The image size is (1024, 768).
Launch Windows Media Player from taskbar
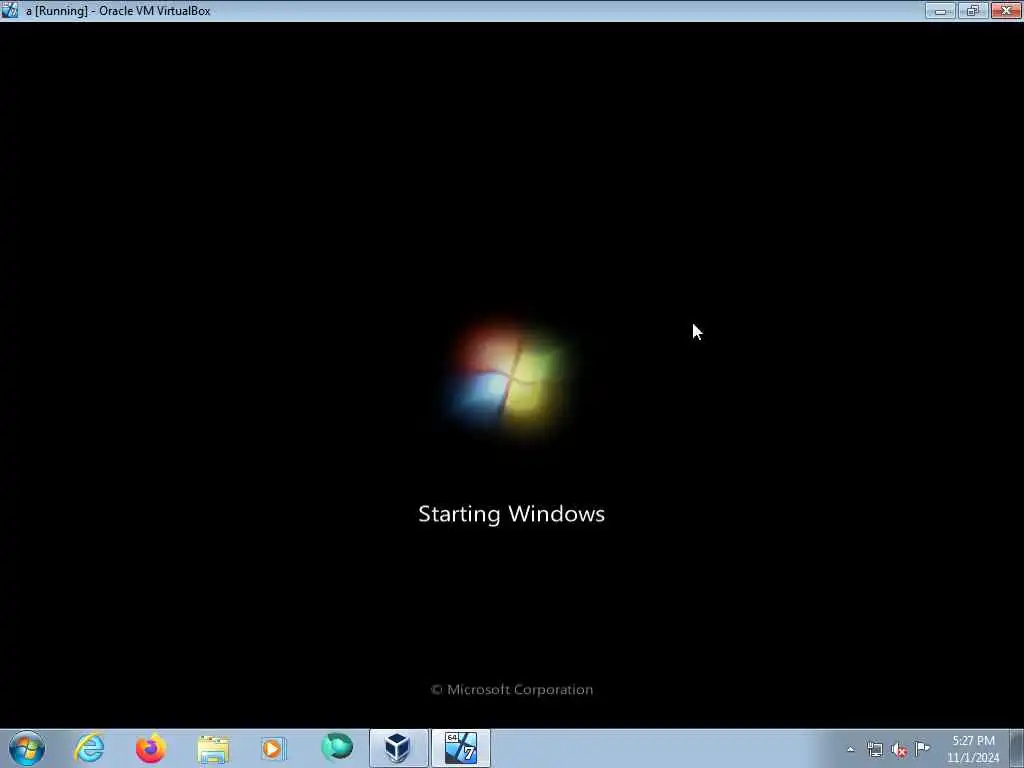(274, 748)
